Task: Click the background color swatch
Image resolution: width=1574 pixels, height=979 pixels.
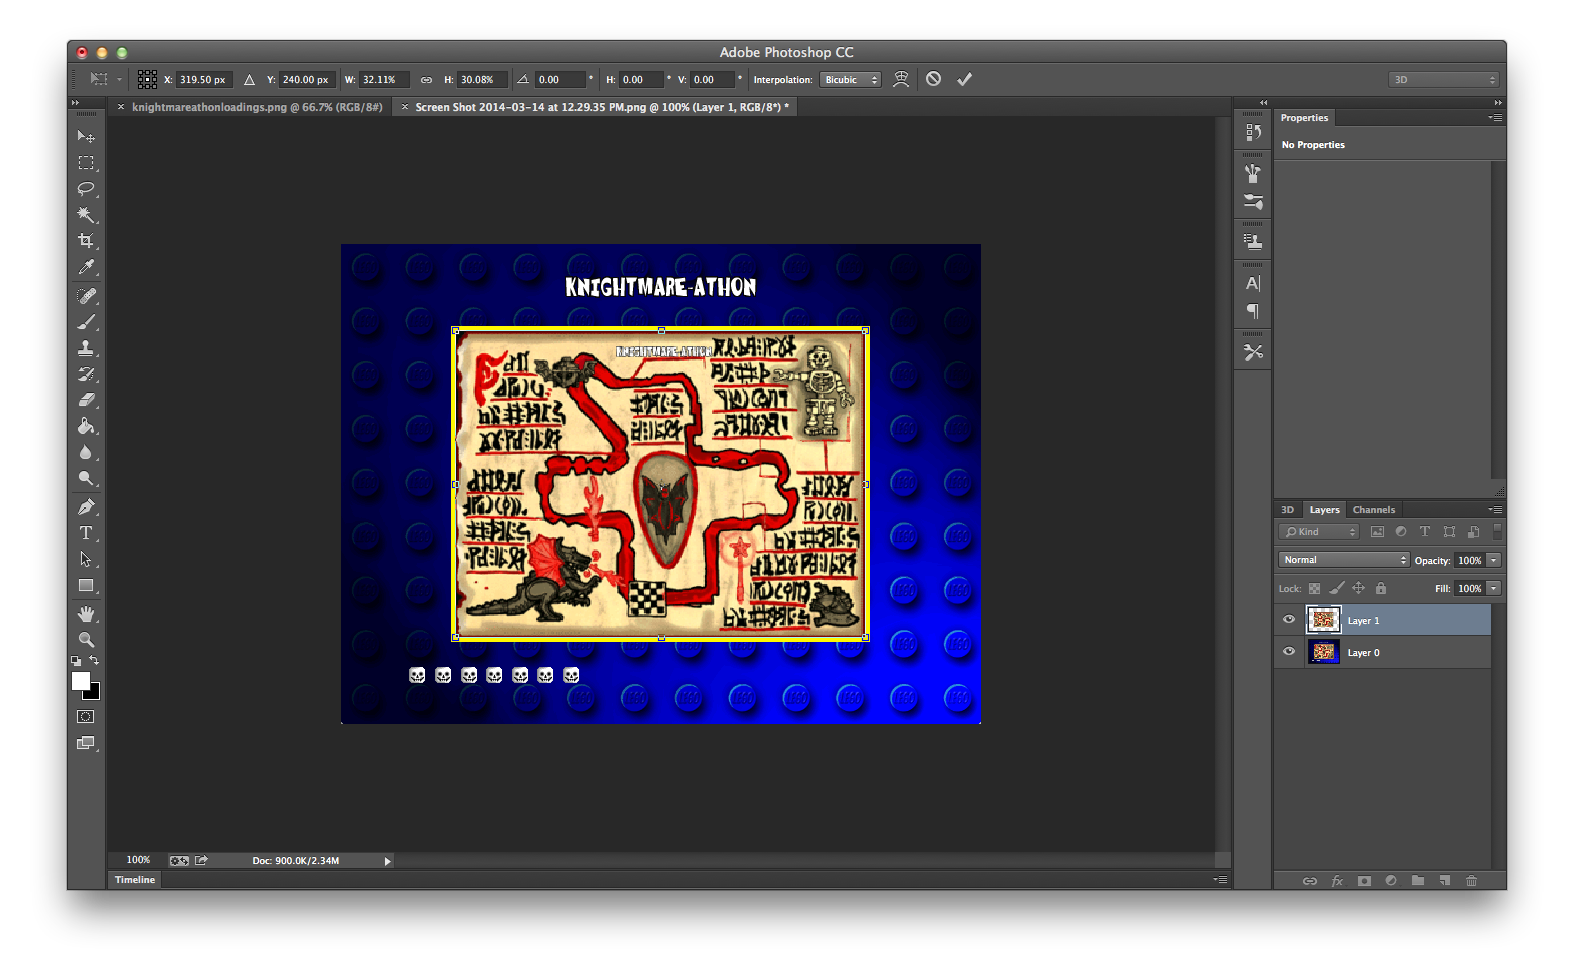Action: click(x=95, y=693)
